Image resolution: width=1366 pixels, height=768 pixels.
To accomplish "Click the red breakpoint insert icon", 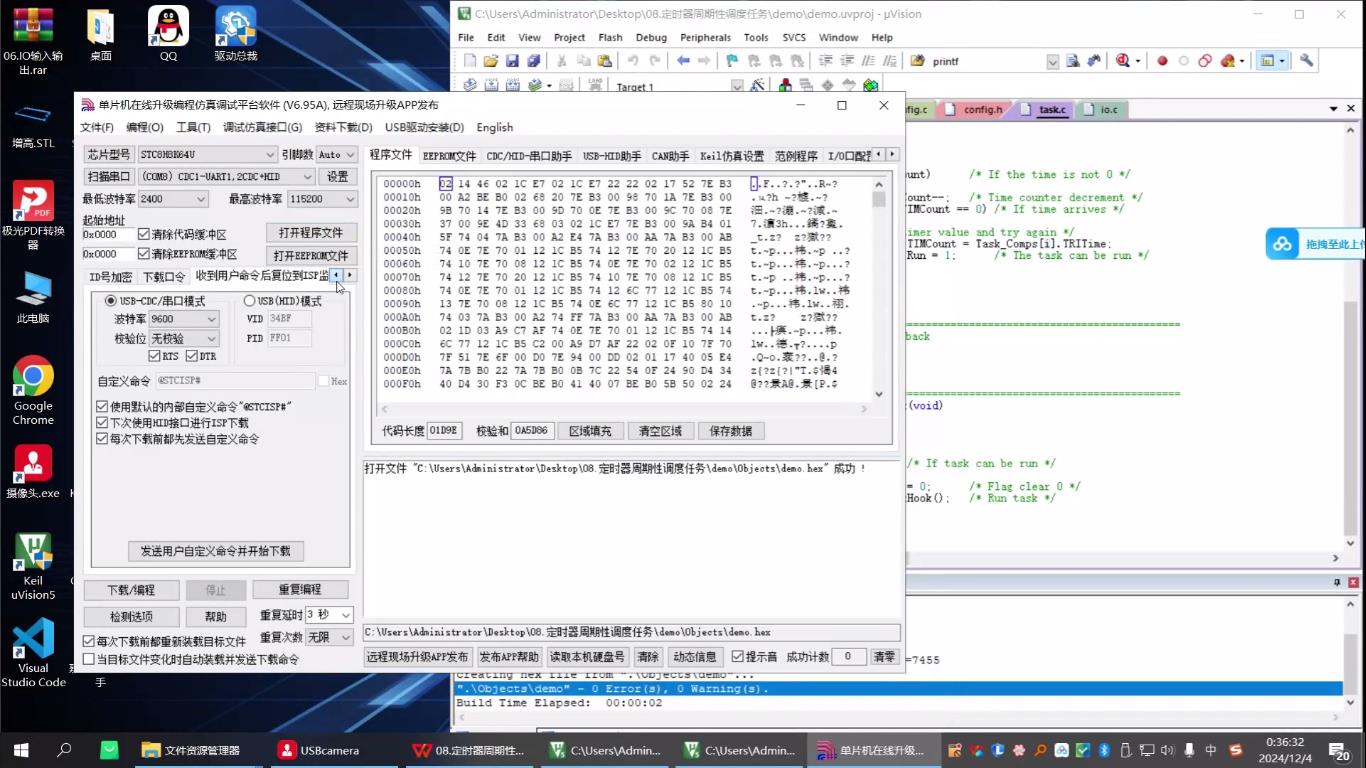I will 1162,61.
